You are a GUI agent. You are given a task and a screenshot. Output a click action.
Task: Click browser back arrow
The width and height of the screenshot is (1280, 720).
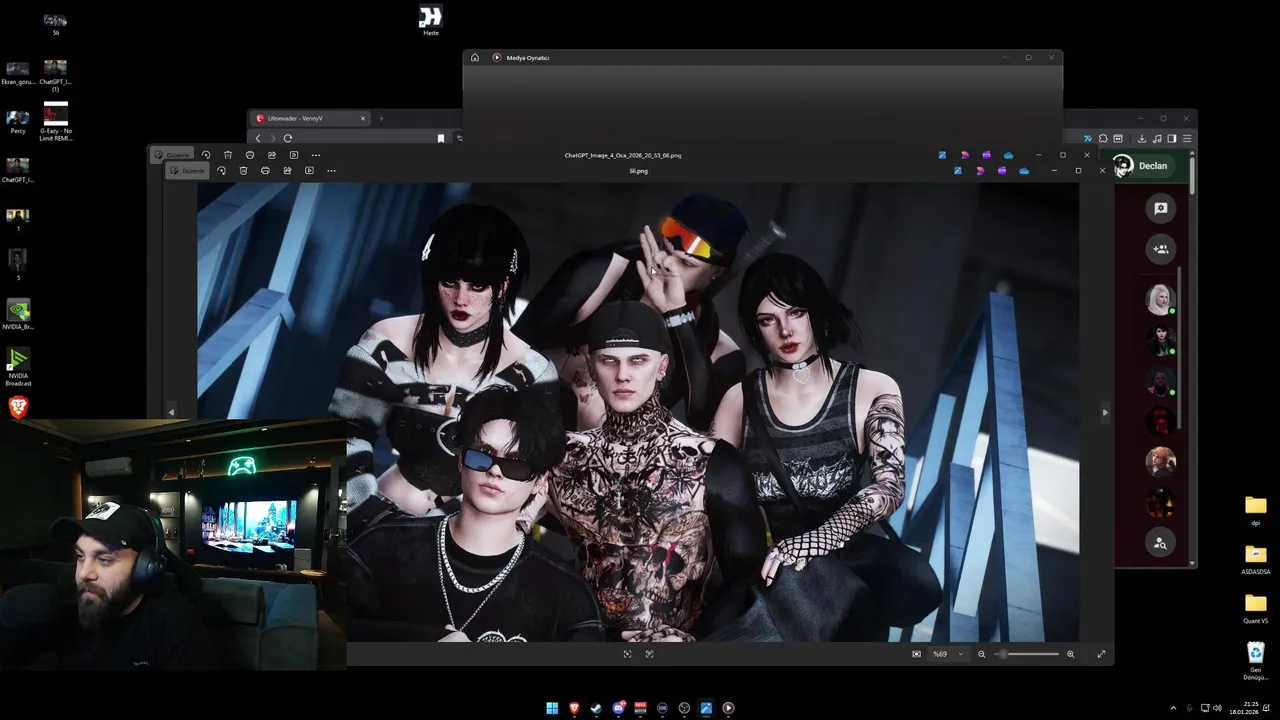tap(258, 138)
